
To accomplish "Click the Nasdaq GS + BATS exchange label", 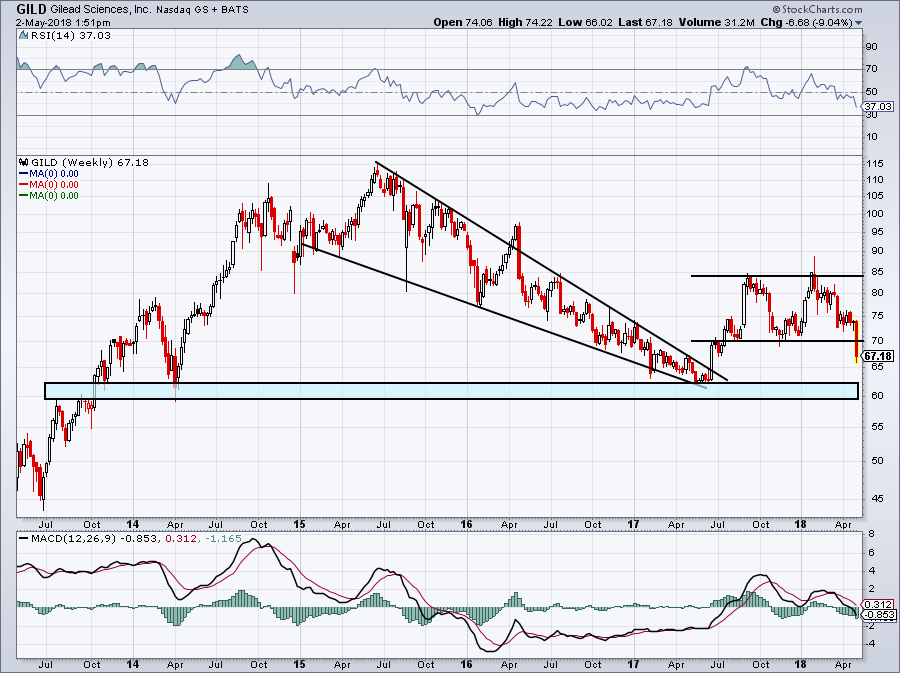I will point(203,10).
